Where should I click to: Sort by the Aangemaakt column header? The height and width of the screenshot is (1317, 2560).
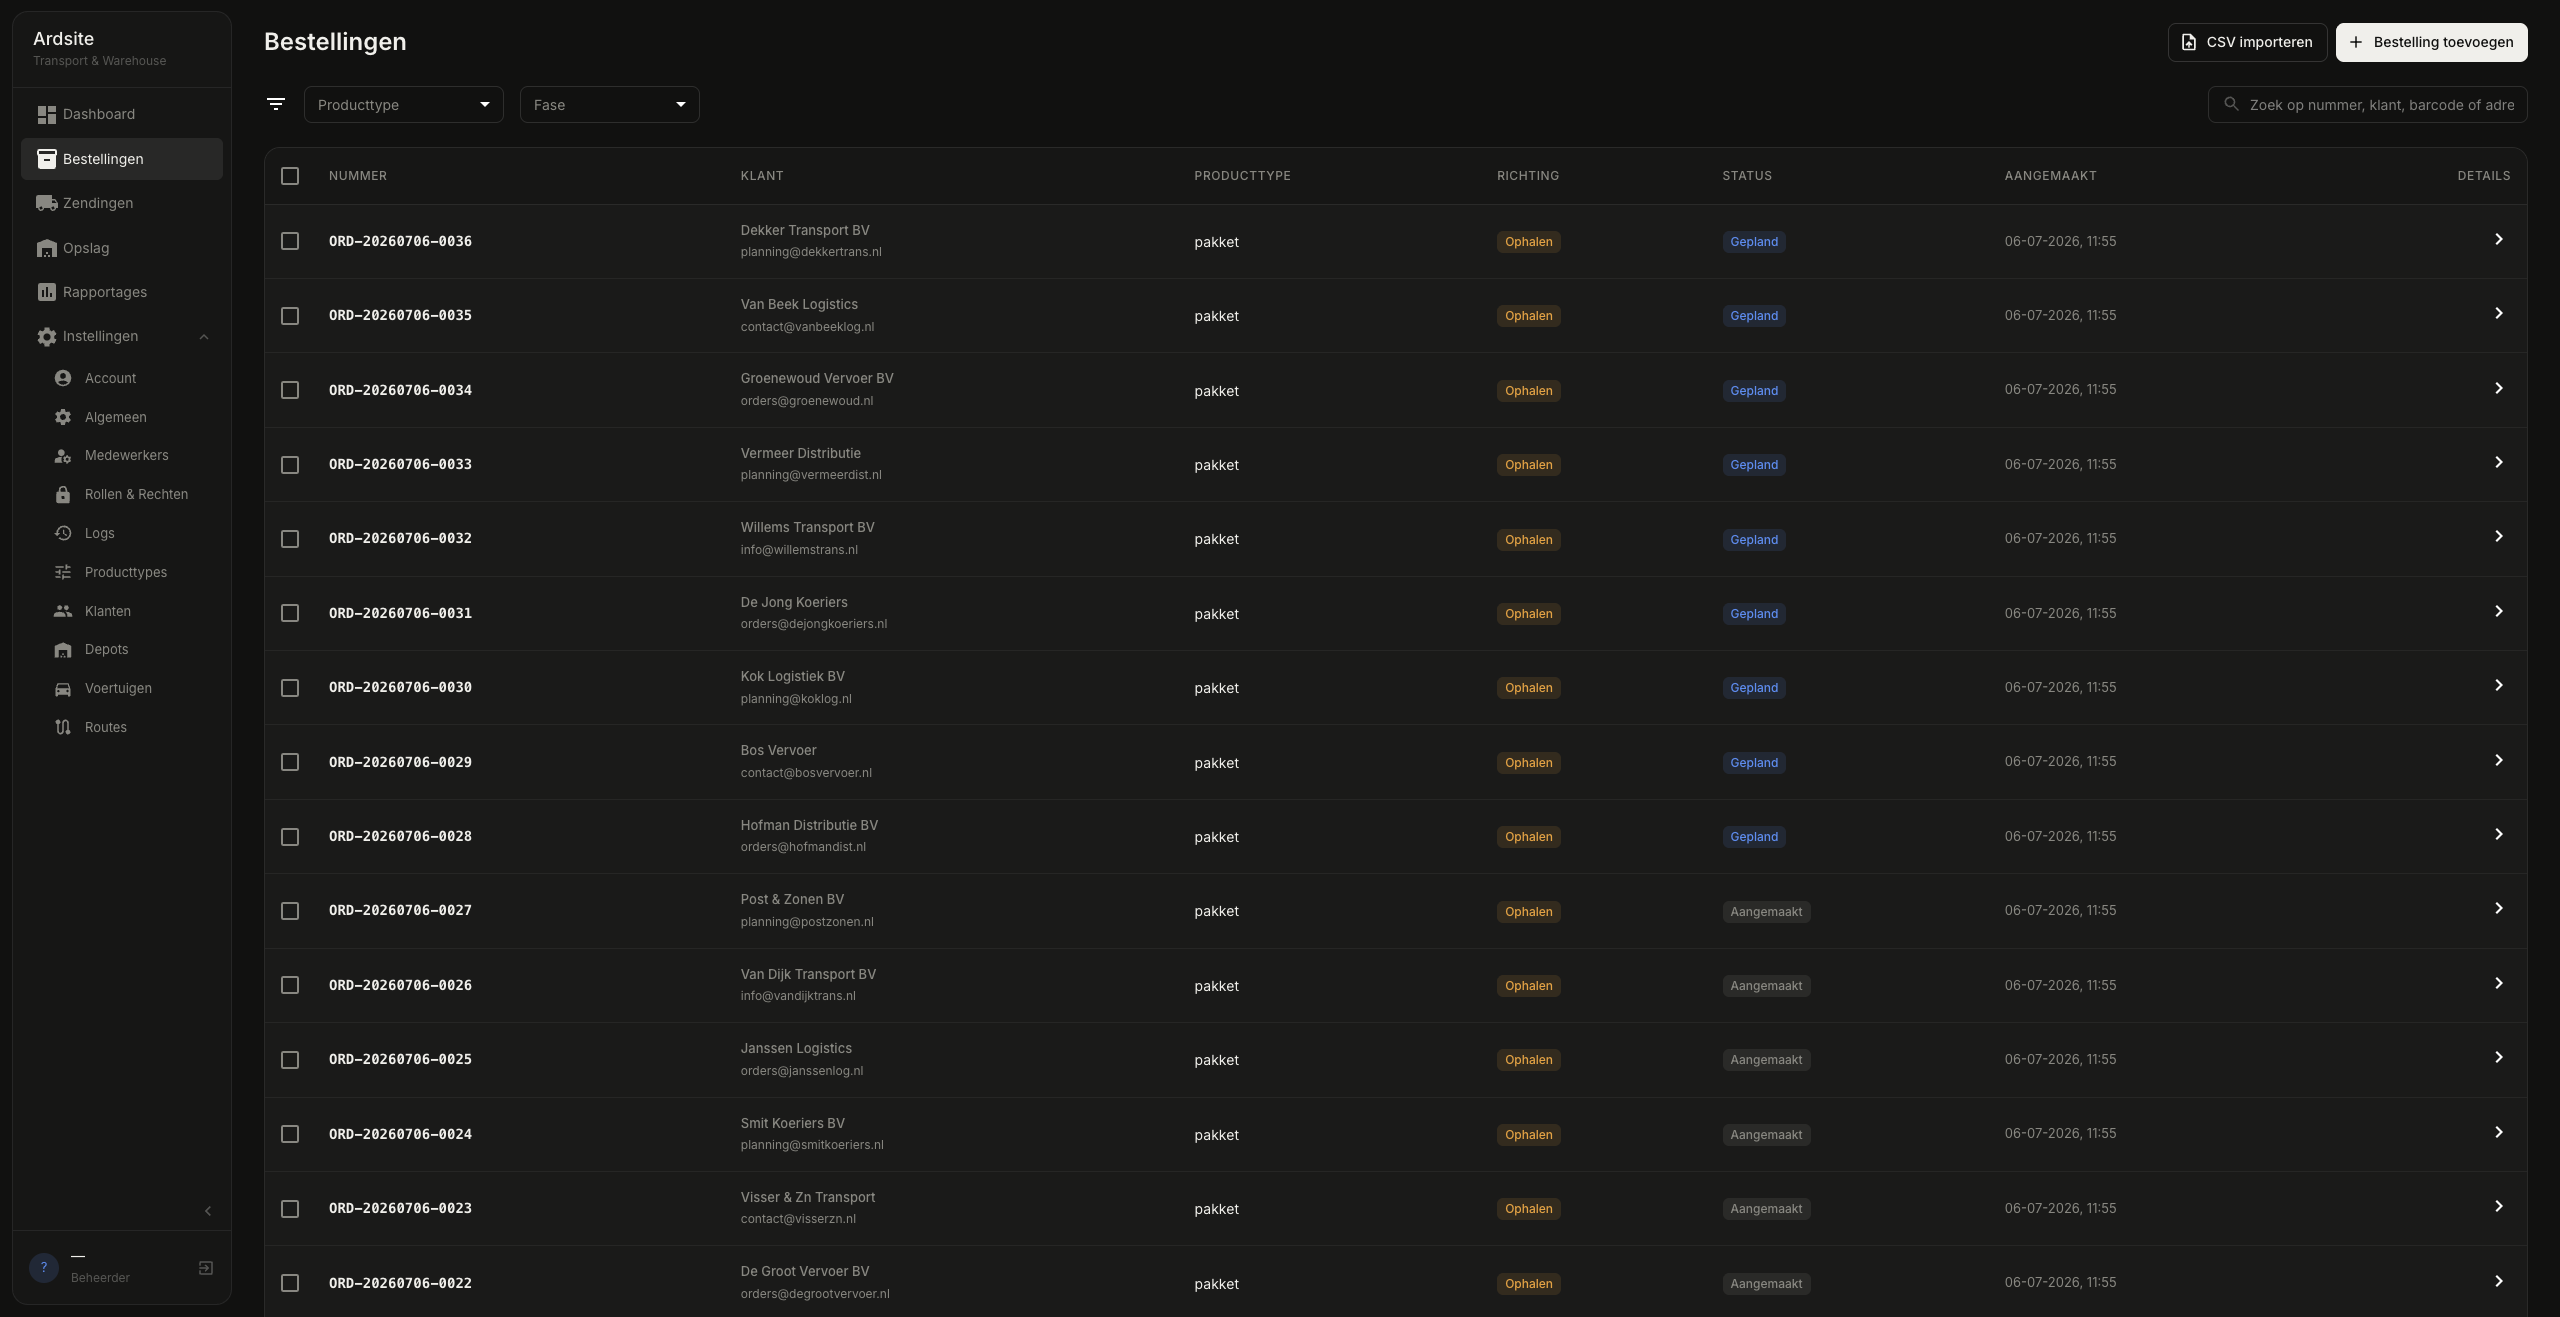point(2050,176)
